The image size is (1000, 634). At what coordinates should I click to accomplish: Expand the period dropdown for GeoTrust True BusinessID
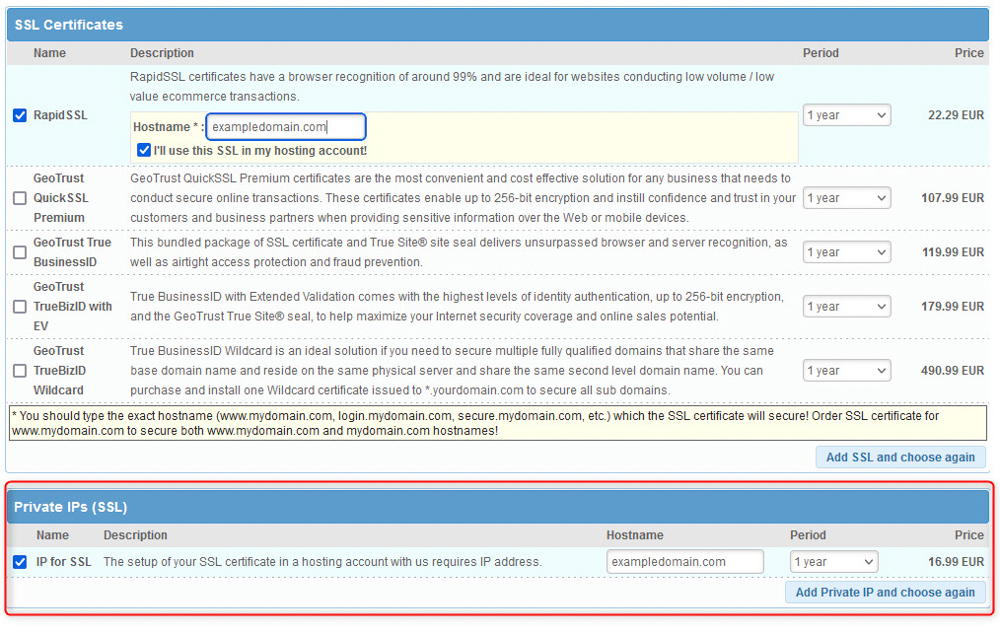[x=846, y=252]
